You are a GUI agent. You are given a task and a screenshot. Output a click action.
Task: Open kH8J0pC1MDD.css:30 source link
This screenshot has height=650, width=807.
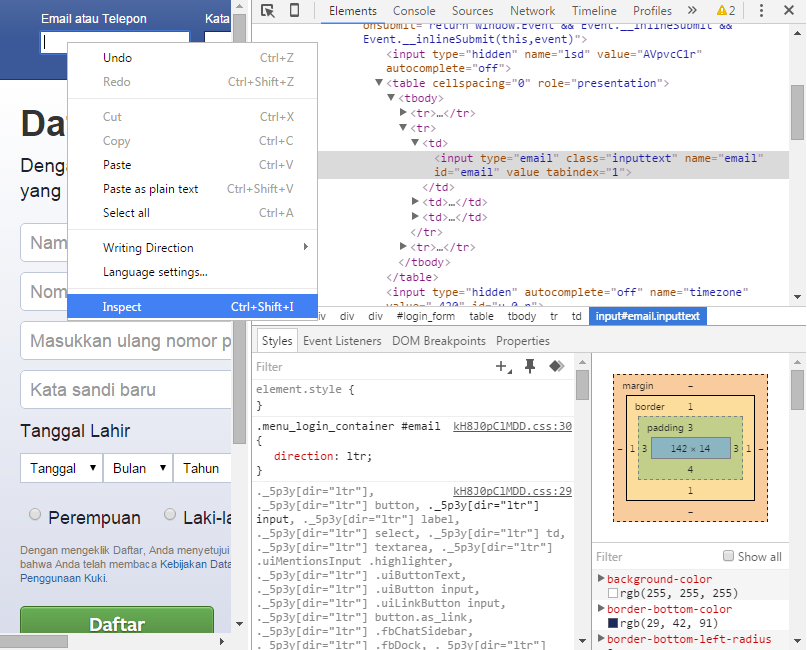click(512, 426)
